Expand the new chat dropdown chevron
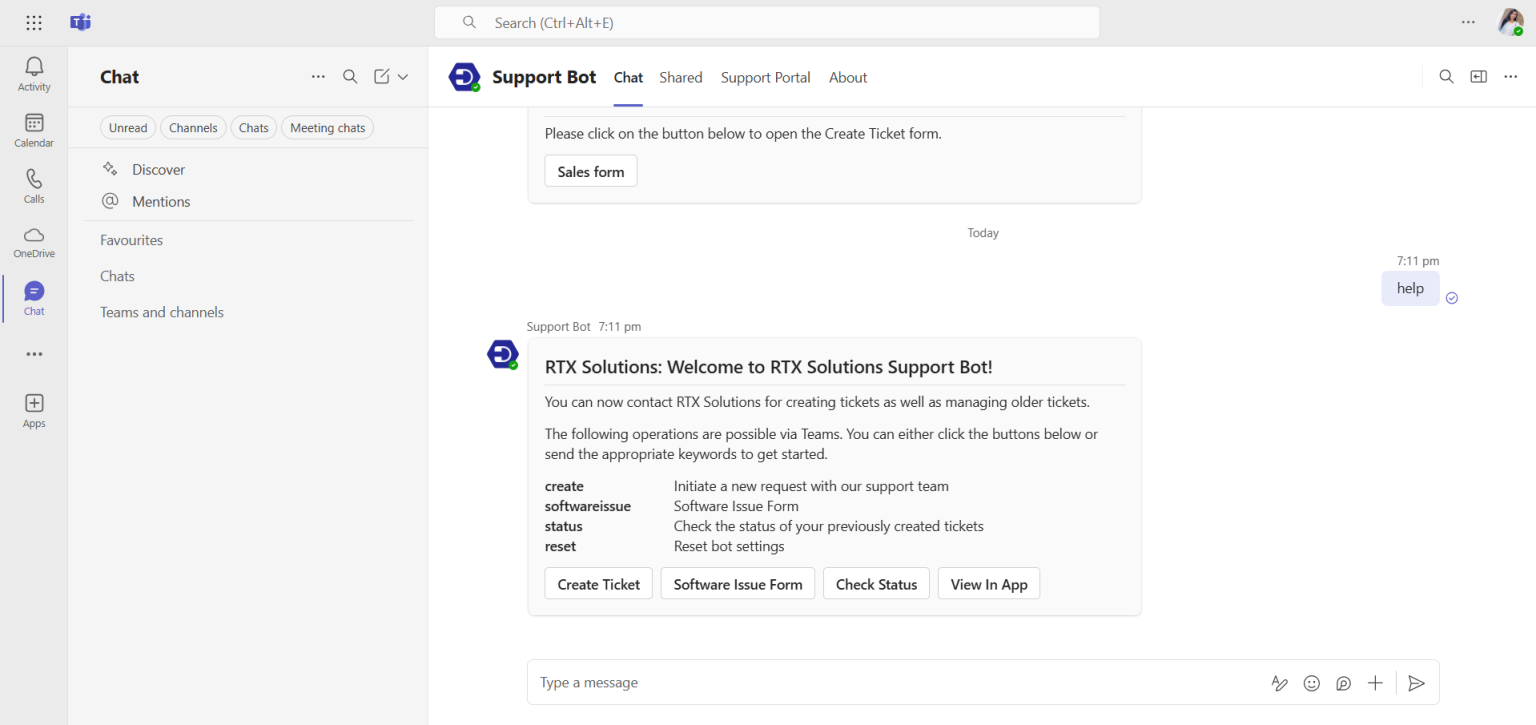The image size is (1536, 725). (403, 77)
